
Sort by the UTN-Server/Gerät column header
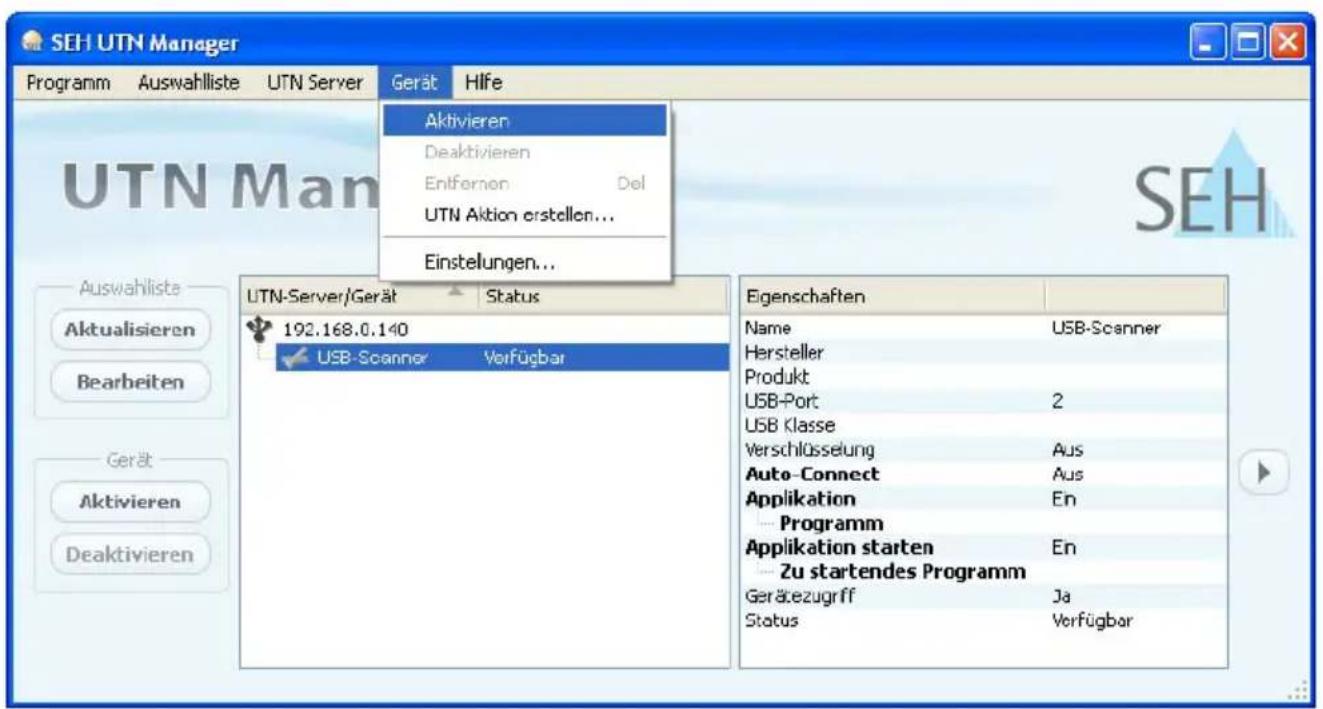coord(357,297)
